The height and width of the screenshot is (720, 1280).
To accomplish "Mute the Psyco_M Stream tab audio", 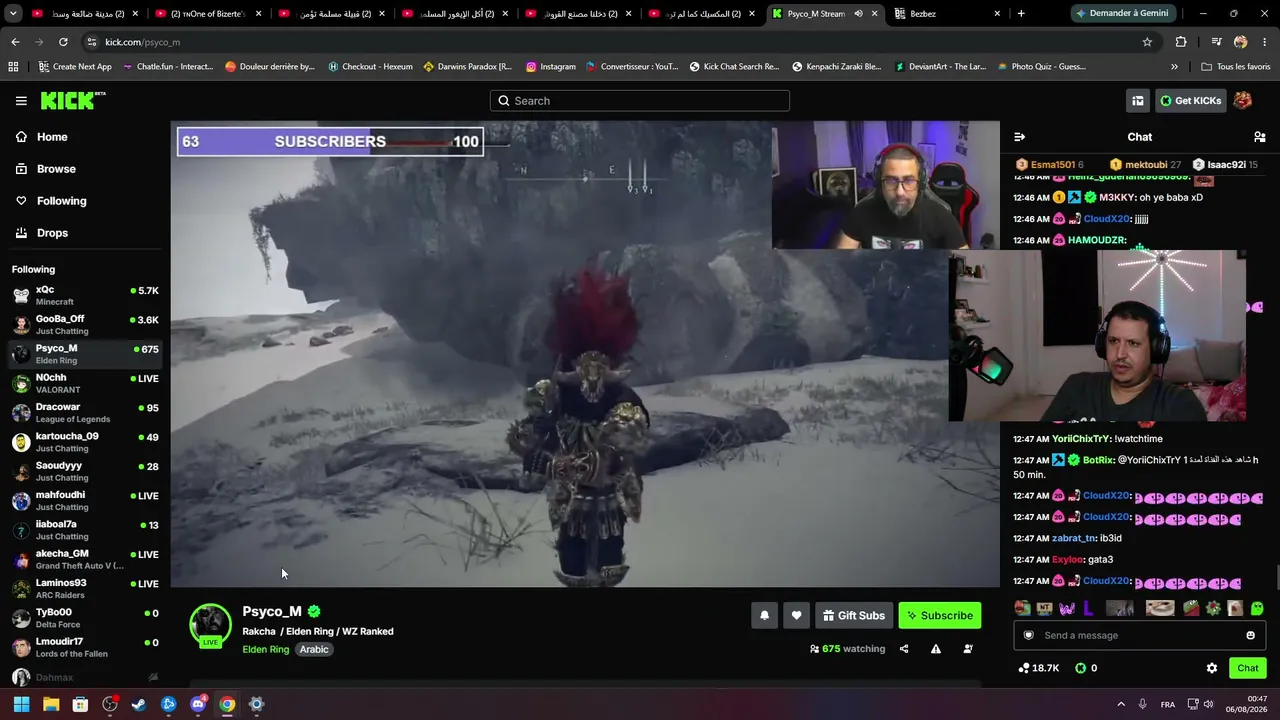I will click(x=858, y=14).
